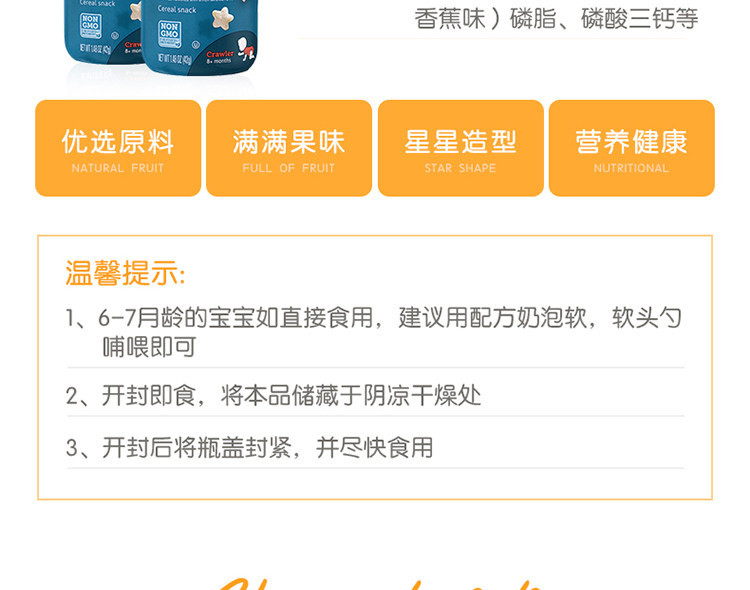Click the 磷脂、磷酸三钙等 ingredient text
750x590 pixels.
click(x=604, y=19)
